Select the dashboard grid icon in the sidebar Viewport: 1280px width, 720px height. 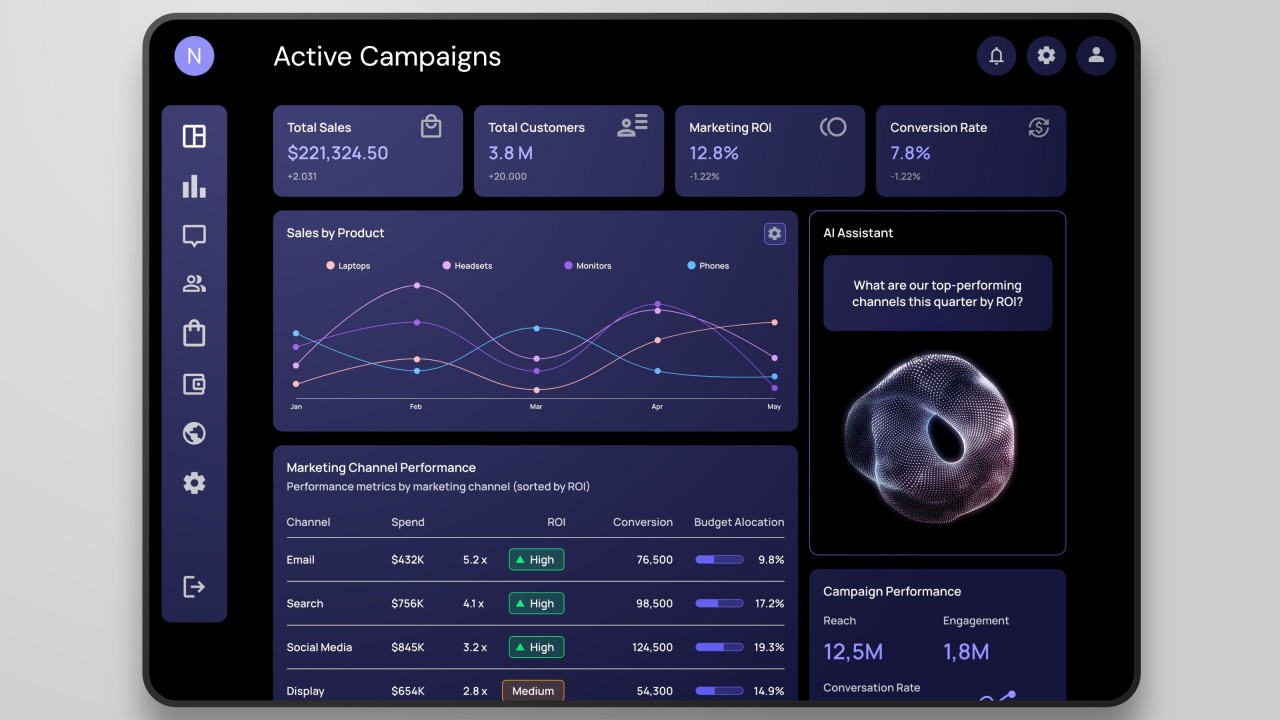(x=194, y=135)
